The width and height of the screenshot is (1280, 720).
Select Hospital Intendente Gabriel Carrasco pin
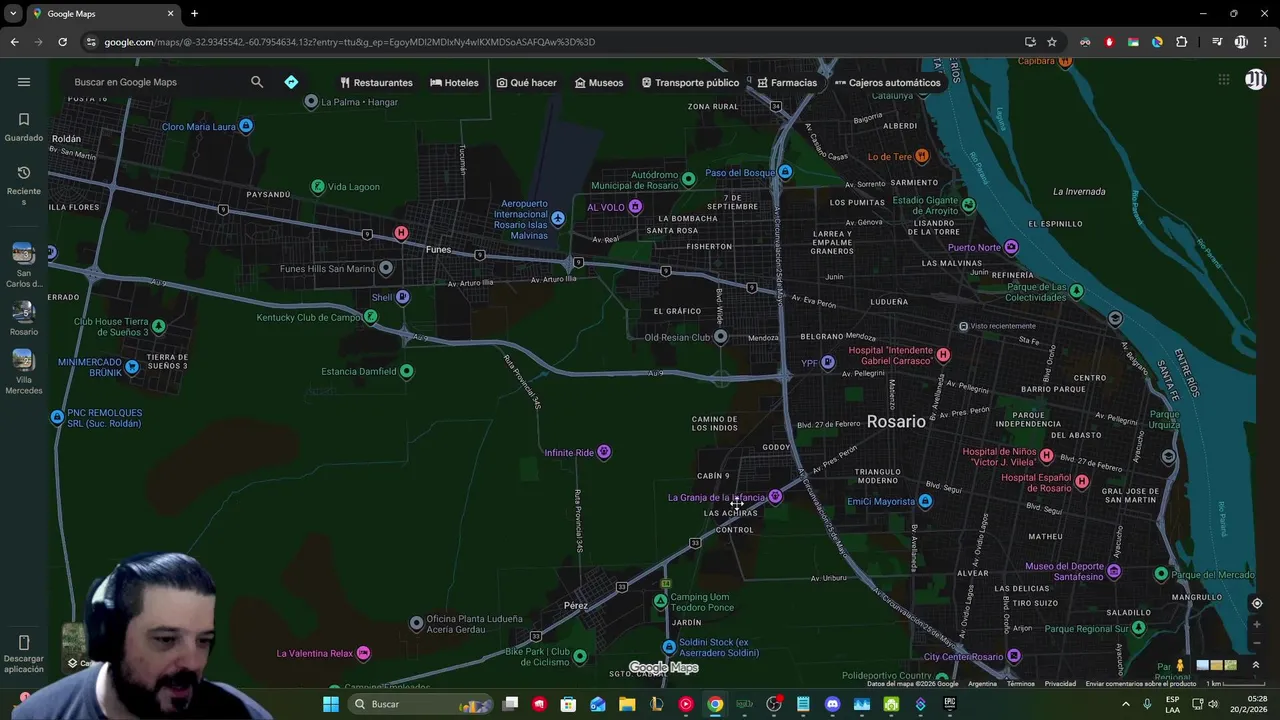(942, 355)
